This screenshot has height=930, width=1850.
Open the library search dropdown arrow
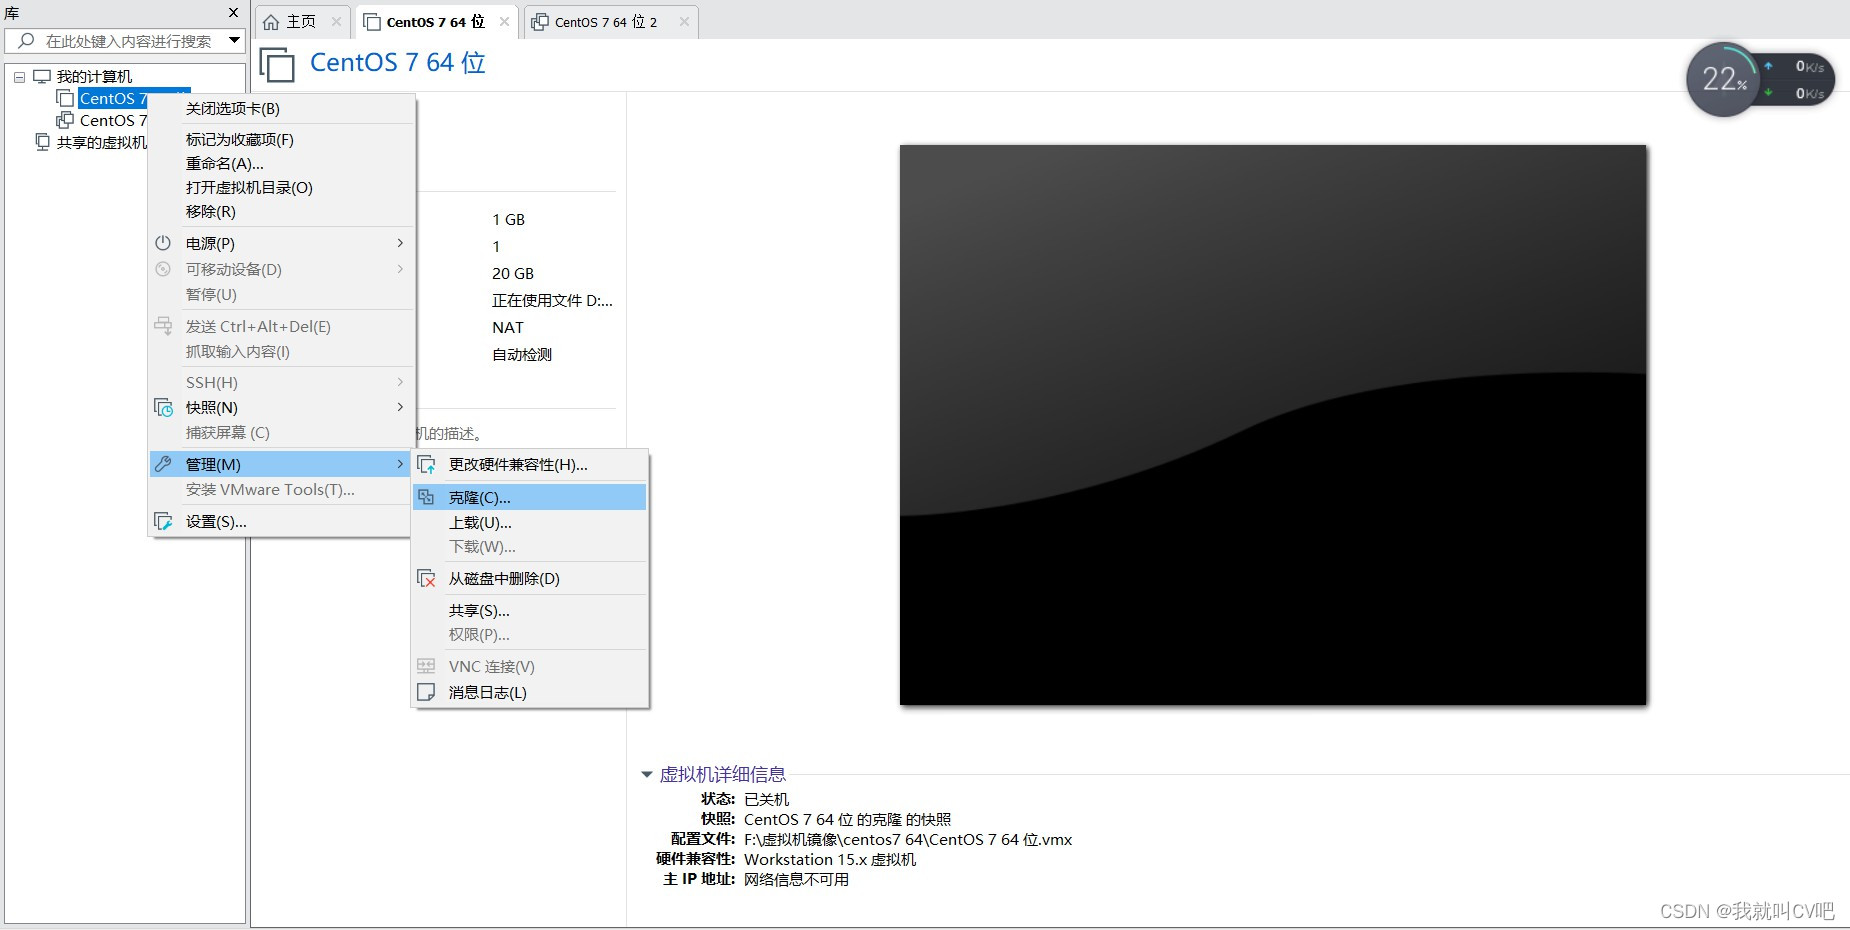tap(235, 41)
